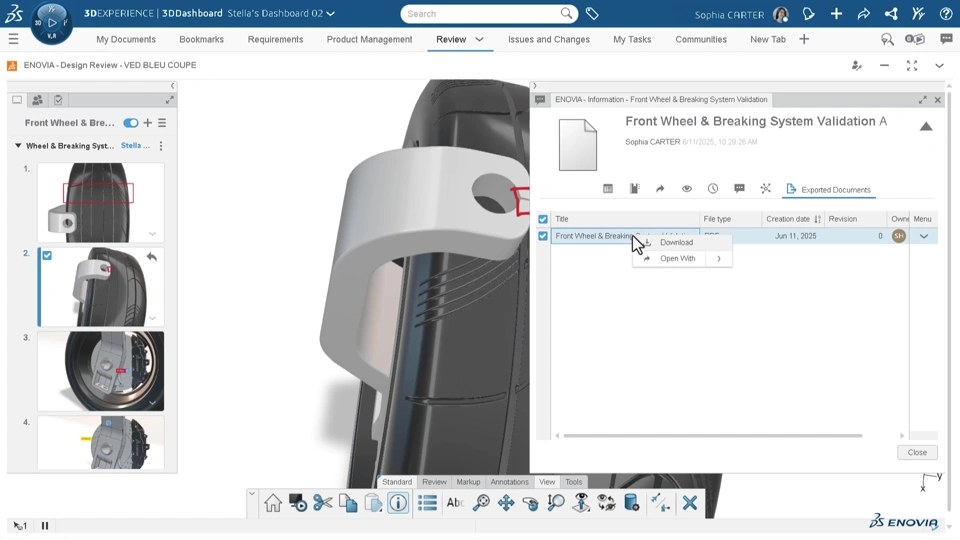Click the share arrow in top bar

pyautogui.click(x=863, y=13)
